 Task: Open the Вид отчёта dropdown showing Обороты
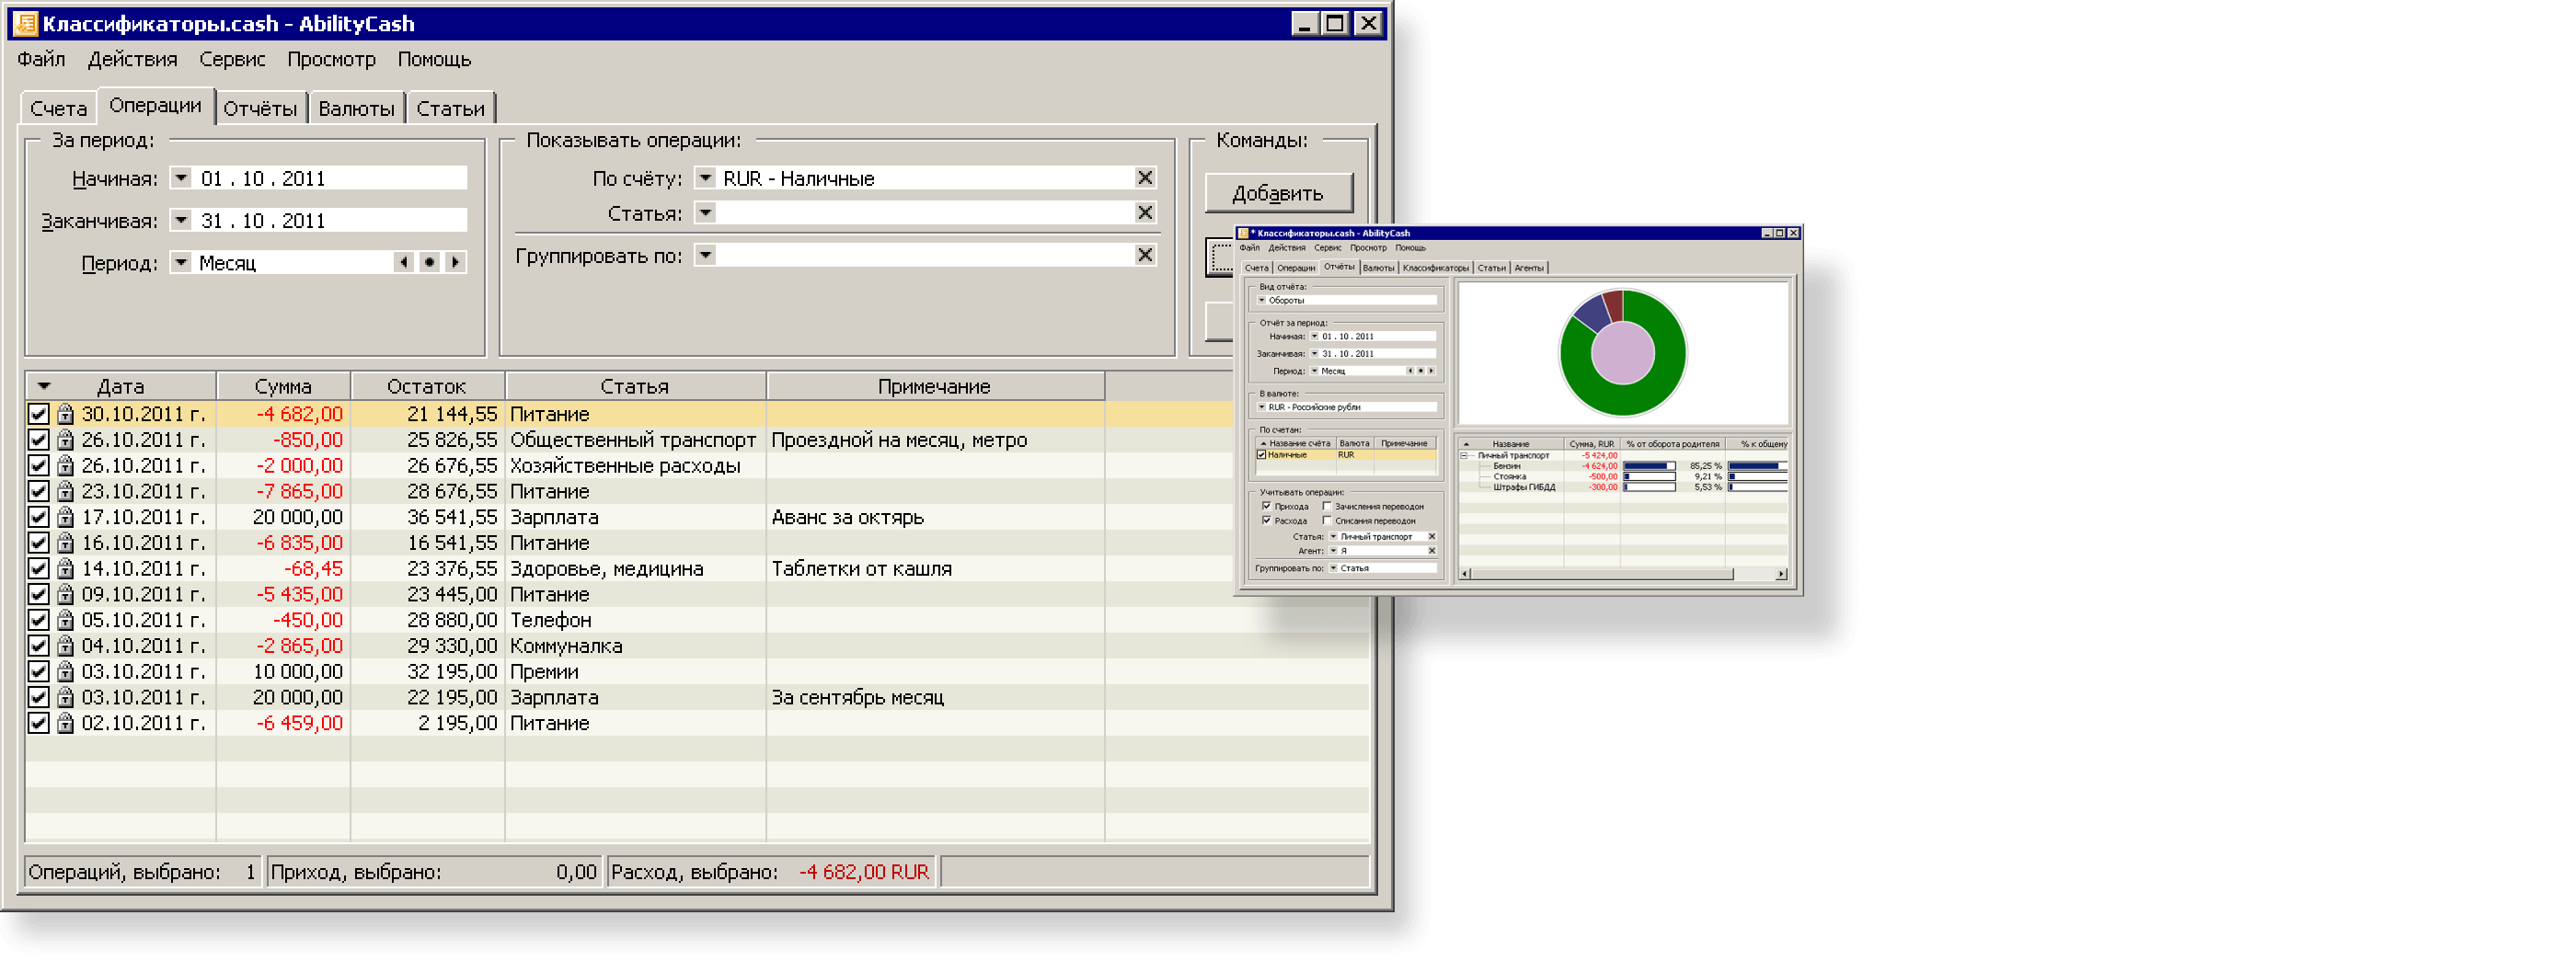[x=1261, y=300]
